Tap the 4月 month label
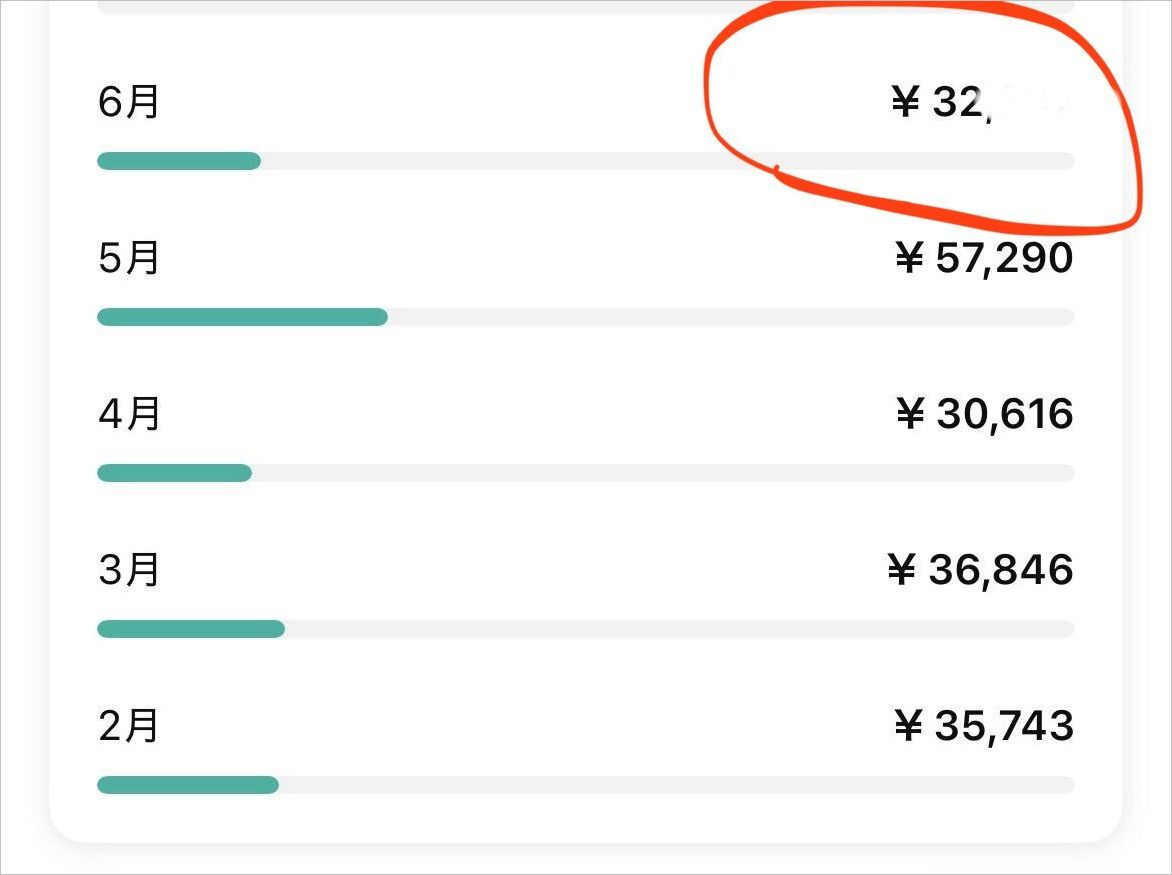1172x875 pixels. (129, 413)
